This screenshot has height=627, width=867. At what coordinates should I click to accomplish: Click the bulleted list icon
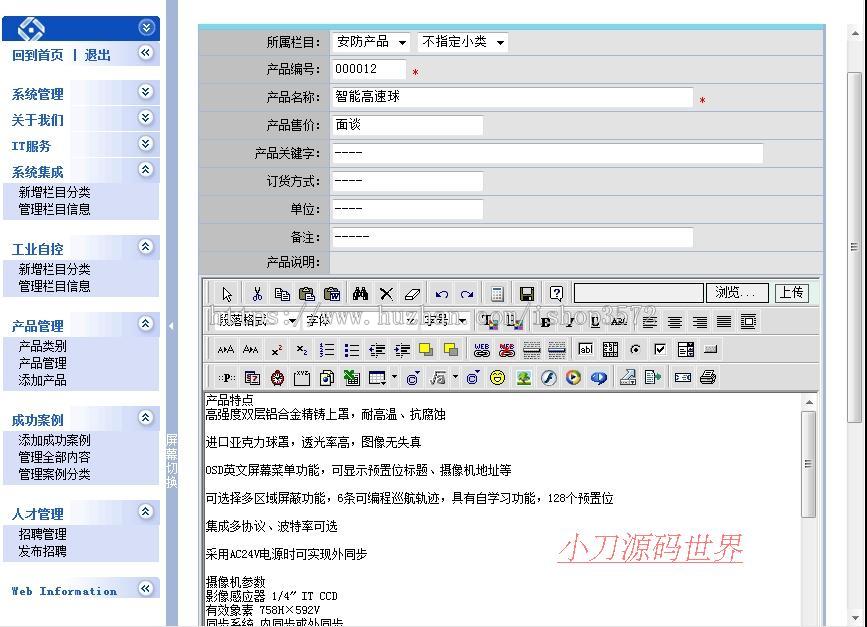pyautogui.click(x=352, y=349)
